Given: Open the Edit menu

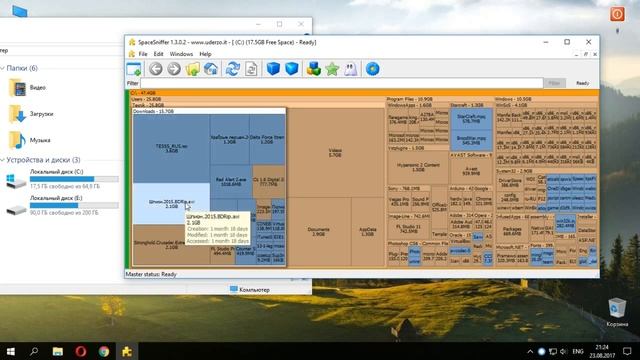Looking at the screenshot, I should tap(158, 54).
